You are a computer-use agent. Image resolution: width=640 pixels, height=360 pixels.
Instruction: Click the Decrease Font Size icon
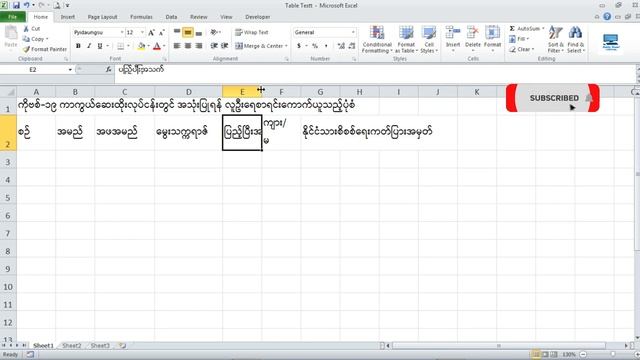coord(161,32)
